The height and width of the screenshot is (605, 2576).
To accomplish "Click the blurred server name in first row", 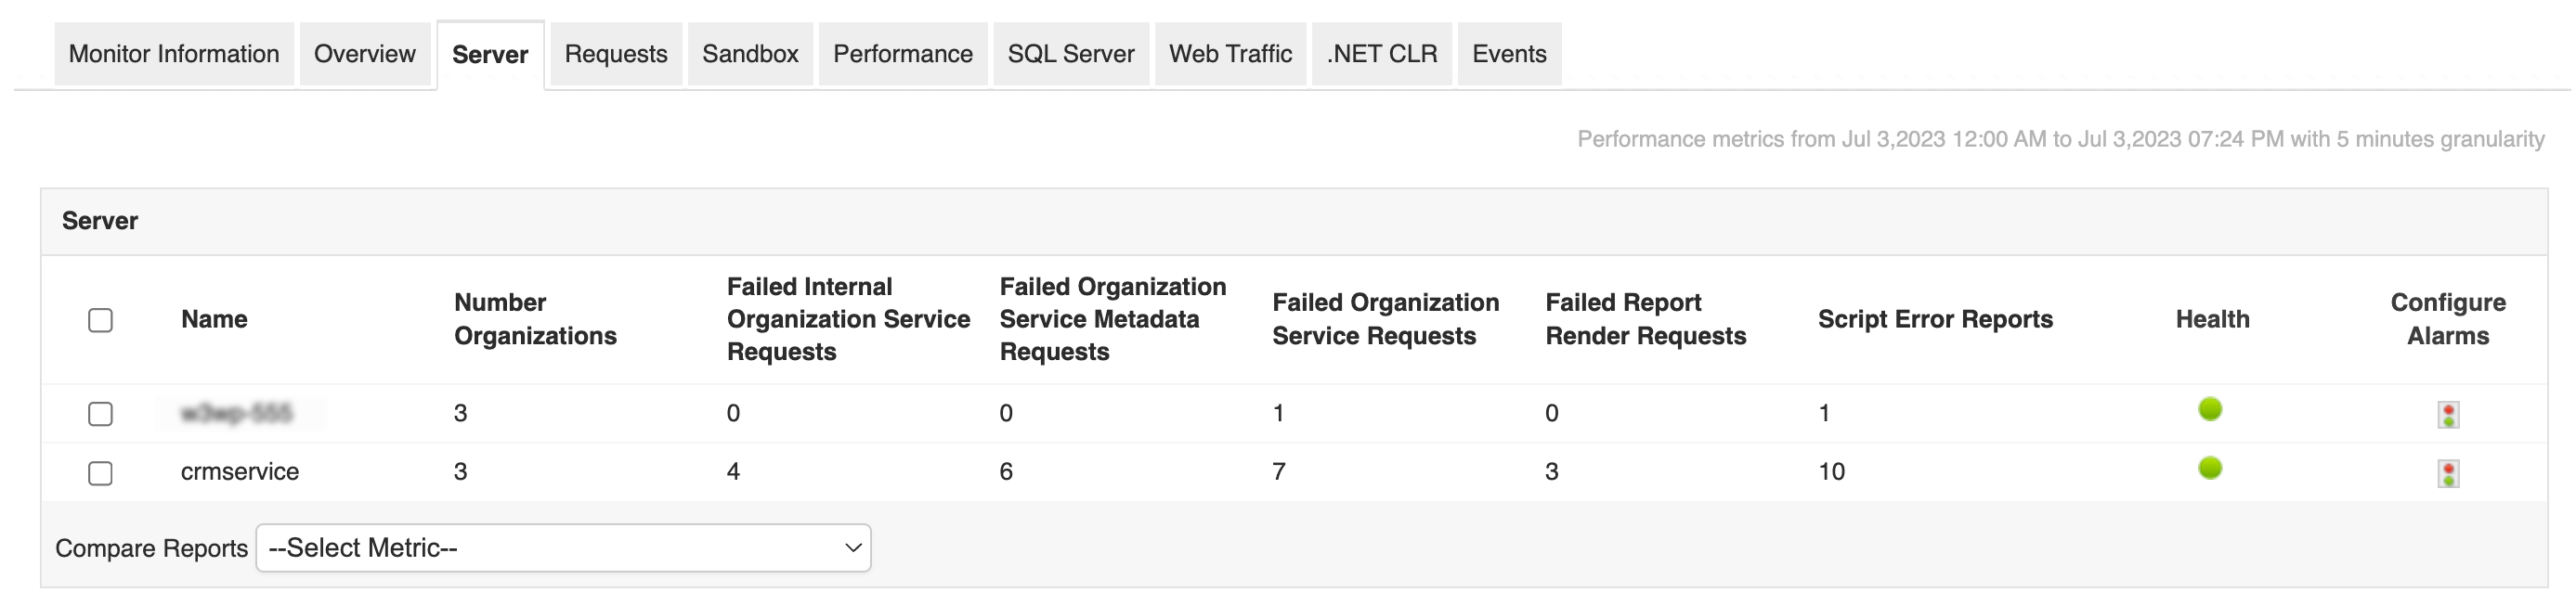I will point(237,413).
